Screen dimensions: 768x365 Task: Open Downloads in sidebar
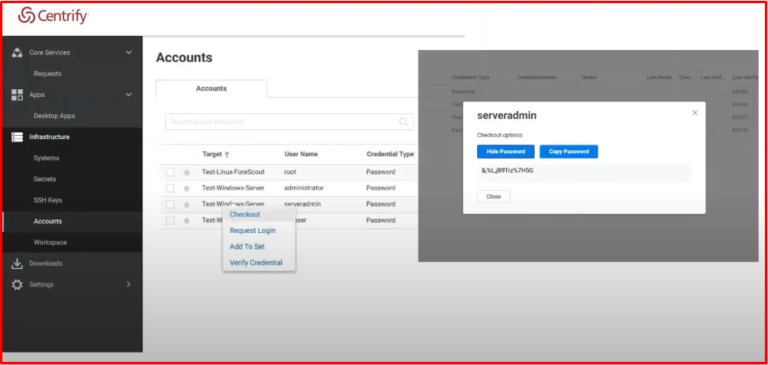click(46, 264)
